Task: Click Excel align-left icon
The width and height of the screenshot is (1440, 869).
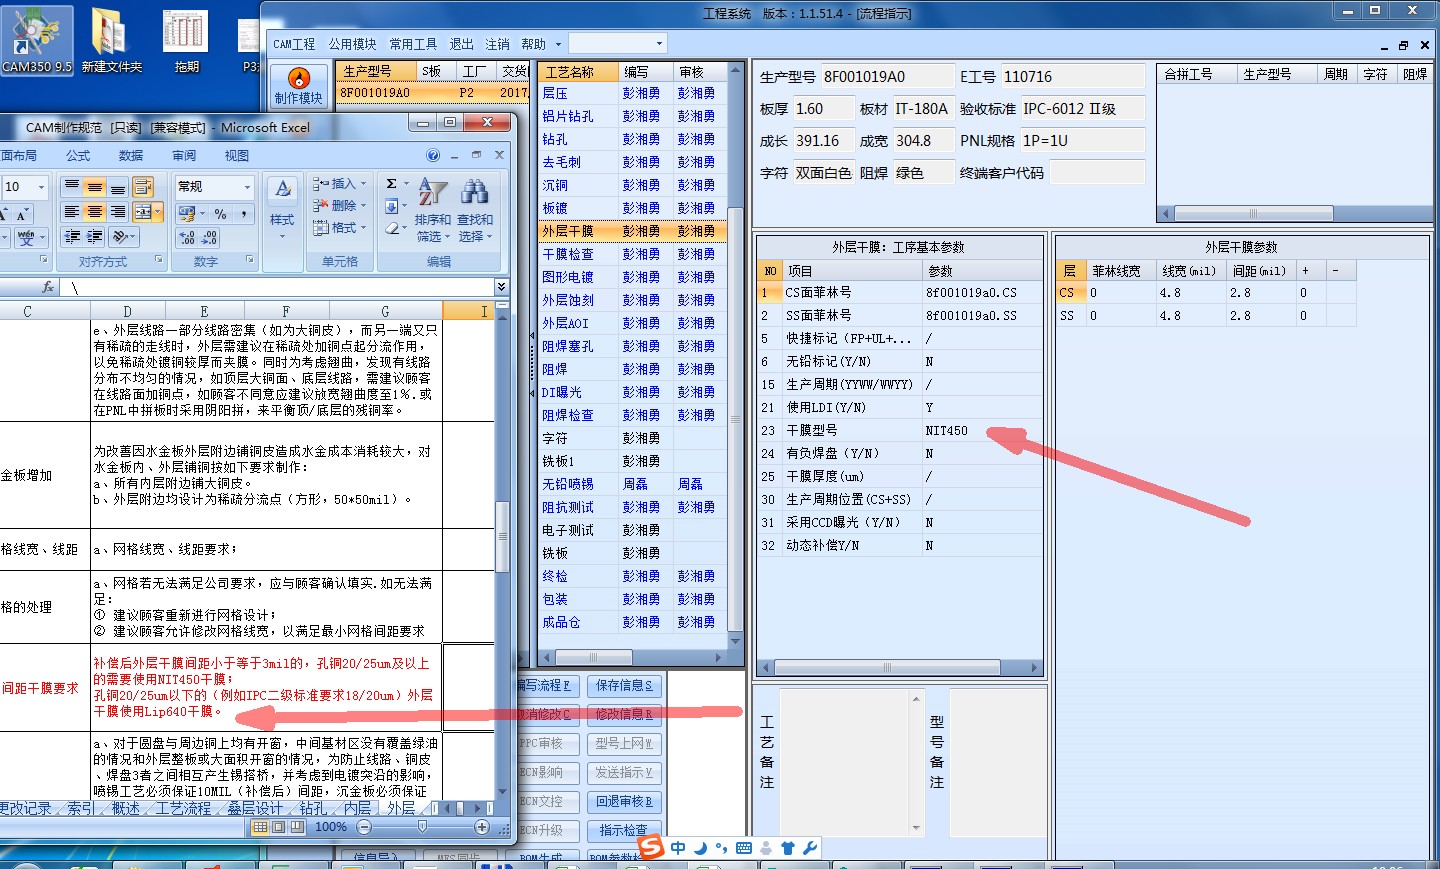Action: pos(71,212)
